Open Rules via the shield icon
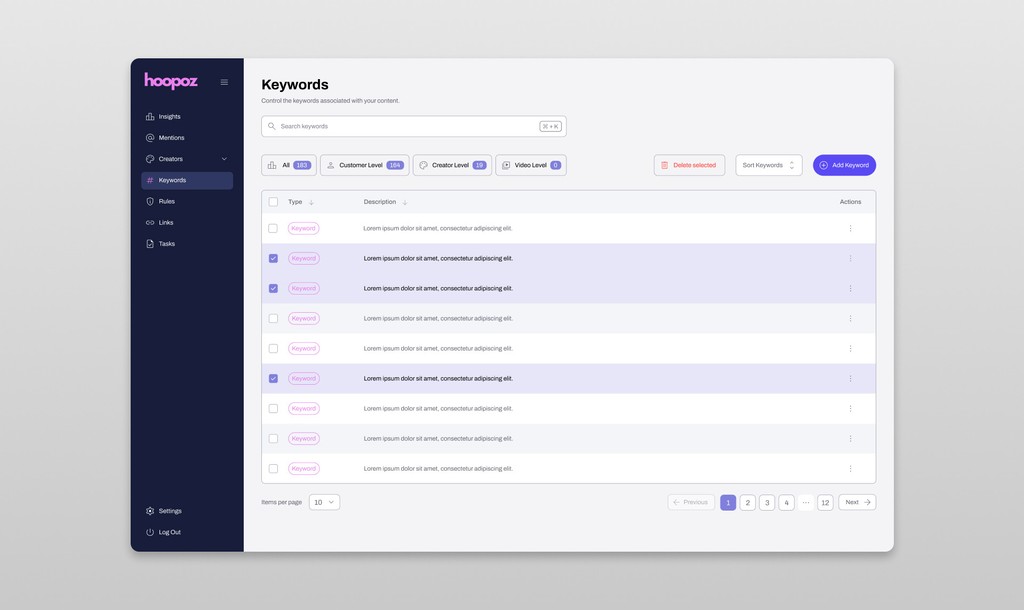 click(149, 201)
